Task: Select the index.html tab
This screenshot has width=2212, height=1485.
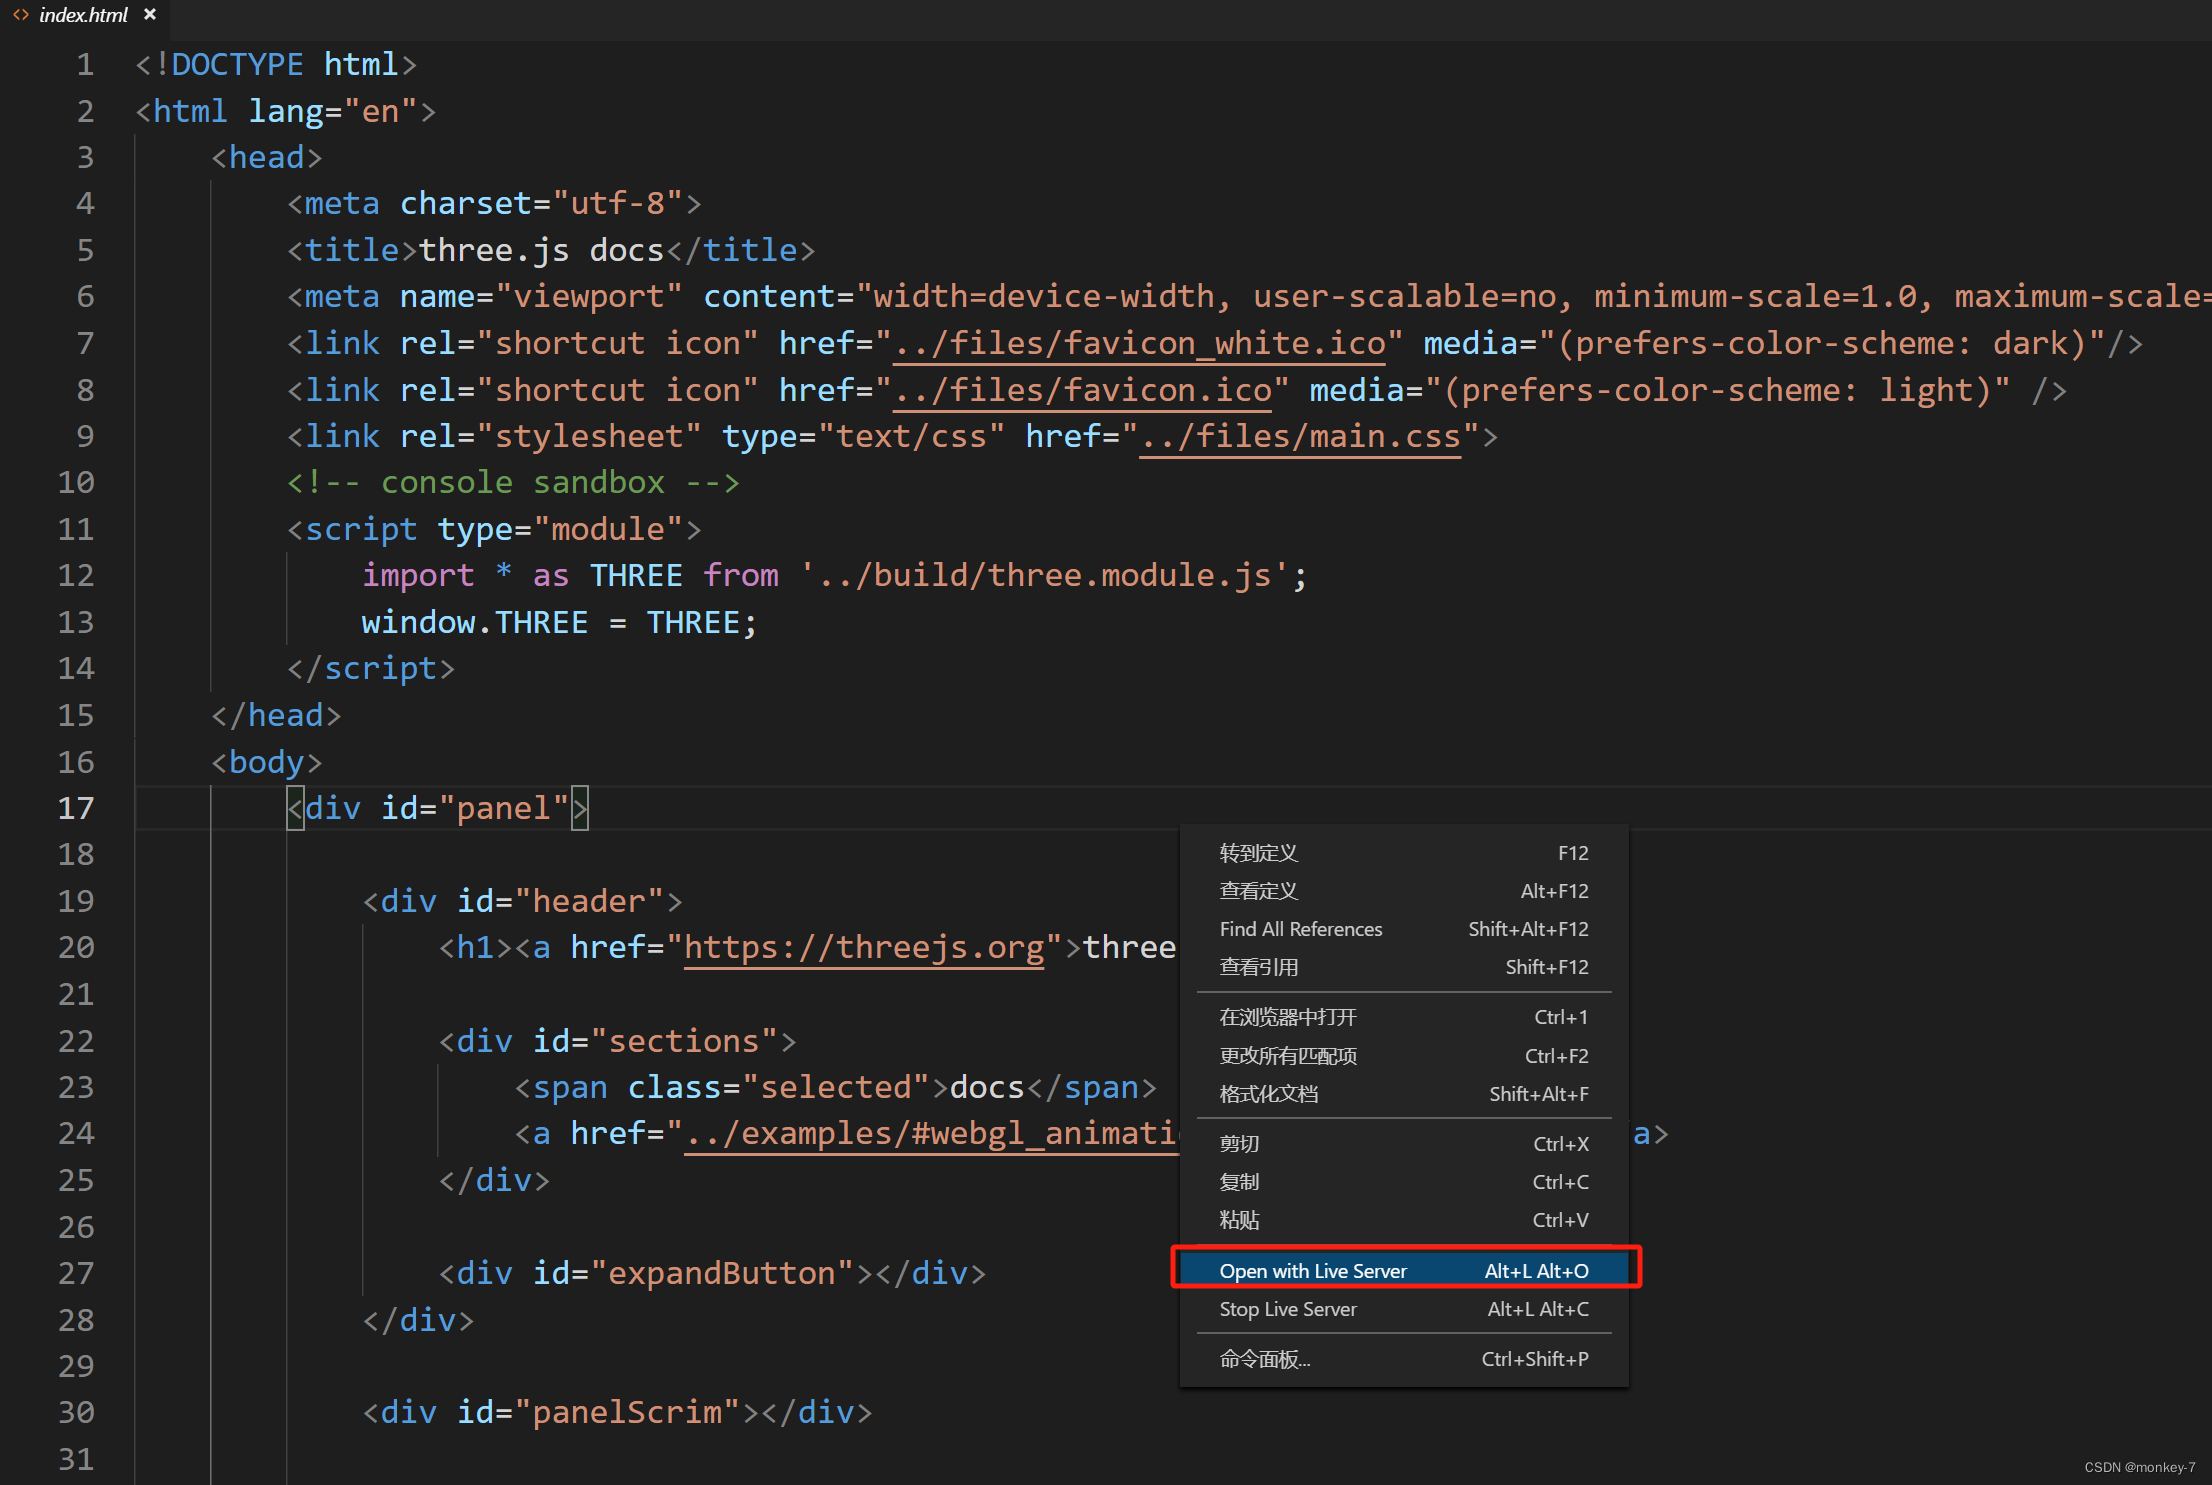Action: pos(83,15)
